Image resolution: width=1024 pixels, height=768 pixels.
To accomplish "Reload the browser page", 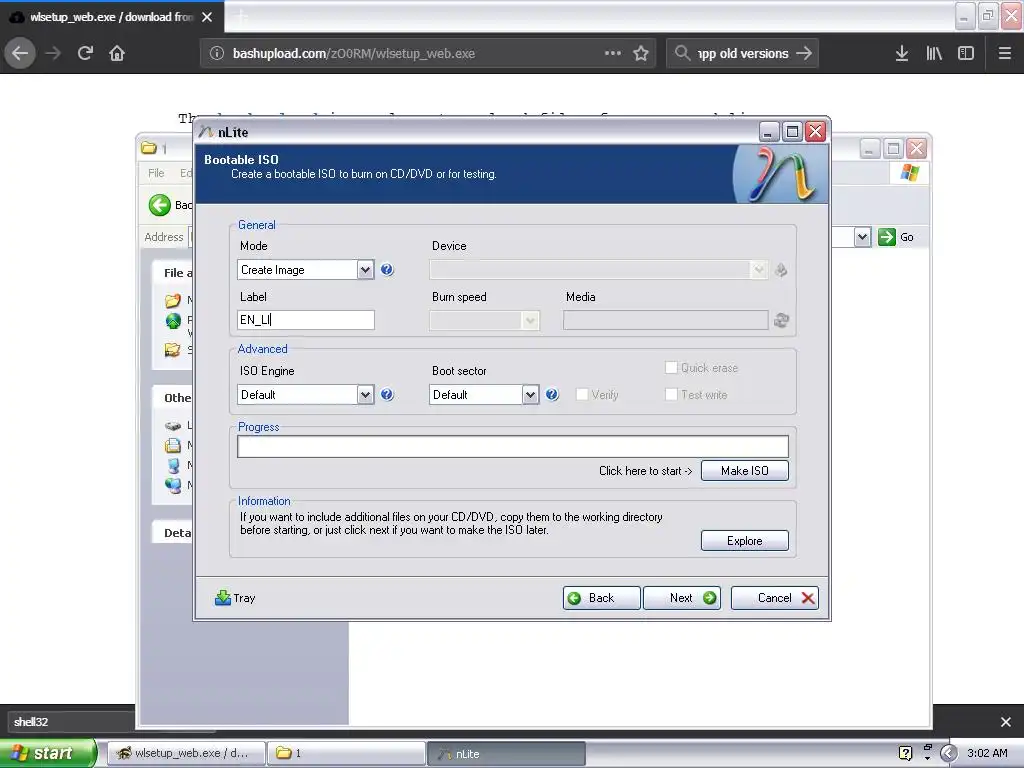I will click(x=85, y=53).
